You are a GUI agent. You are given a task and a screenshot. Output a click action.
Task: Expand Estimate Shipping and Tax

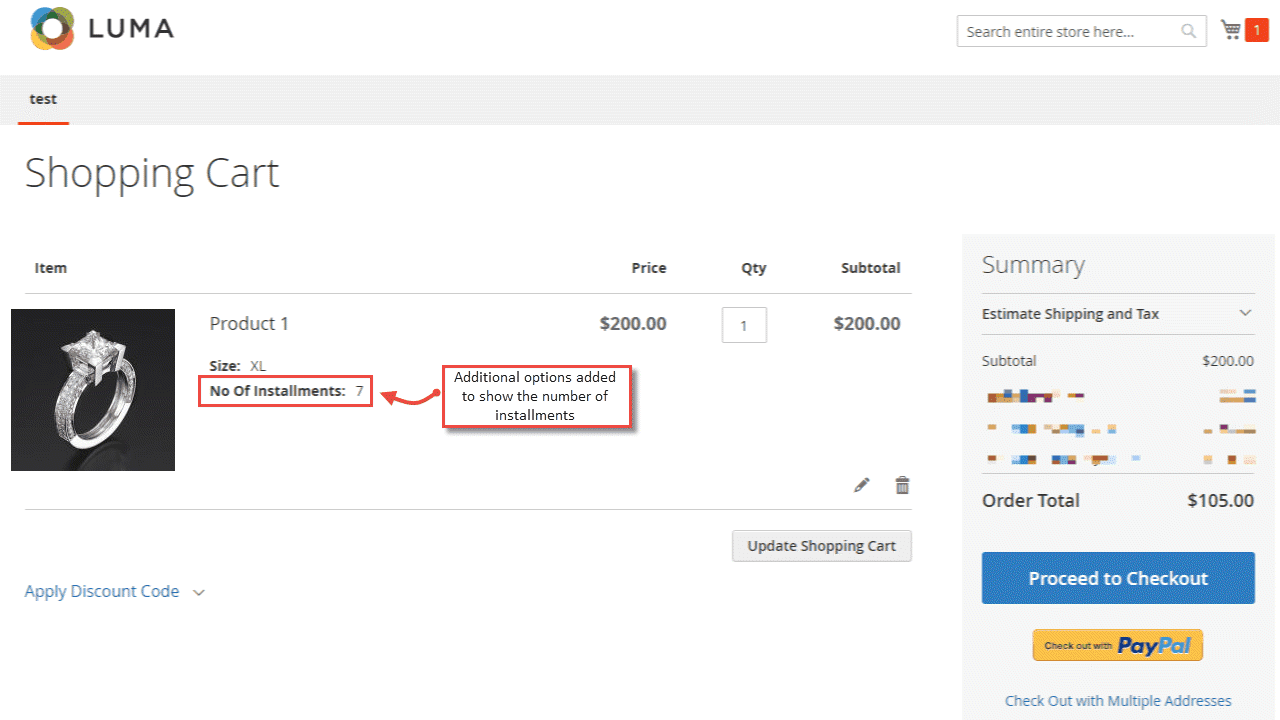(1070, 314)
